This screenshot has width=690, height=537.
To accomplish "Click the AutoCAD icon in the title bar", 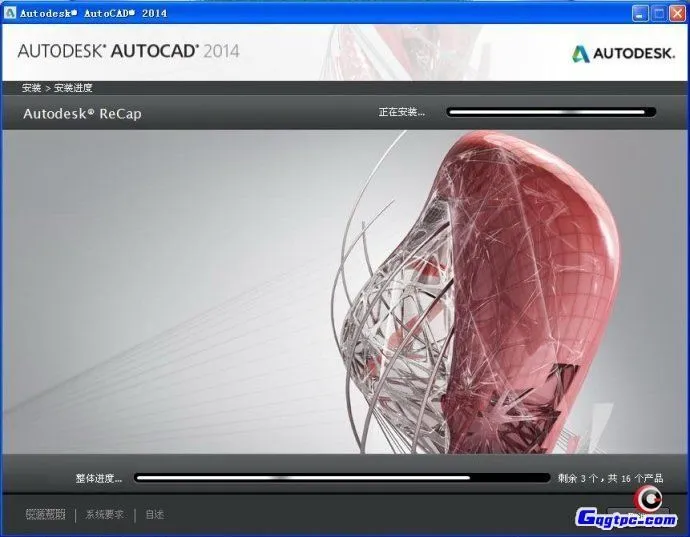I will pyautogui.click(x=10, y=13).
